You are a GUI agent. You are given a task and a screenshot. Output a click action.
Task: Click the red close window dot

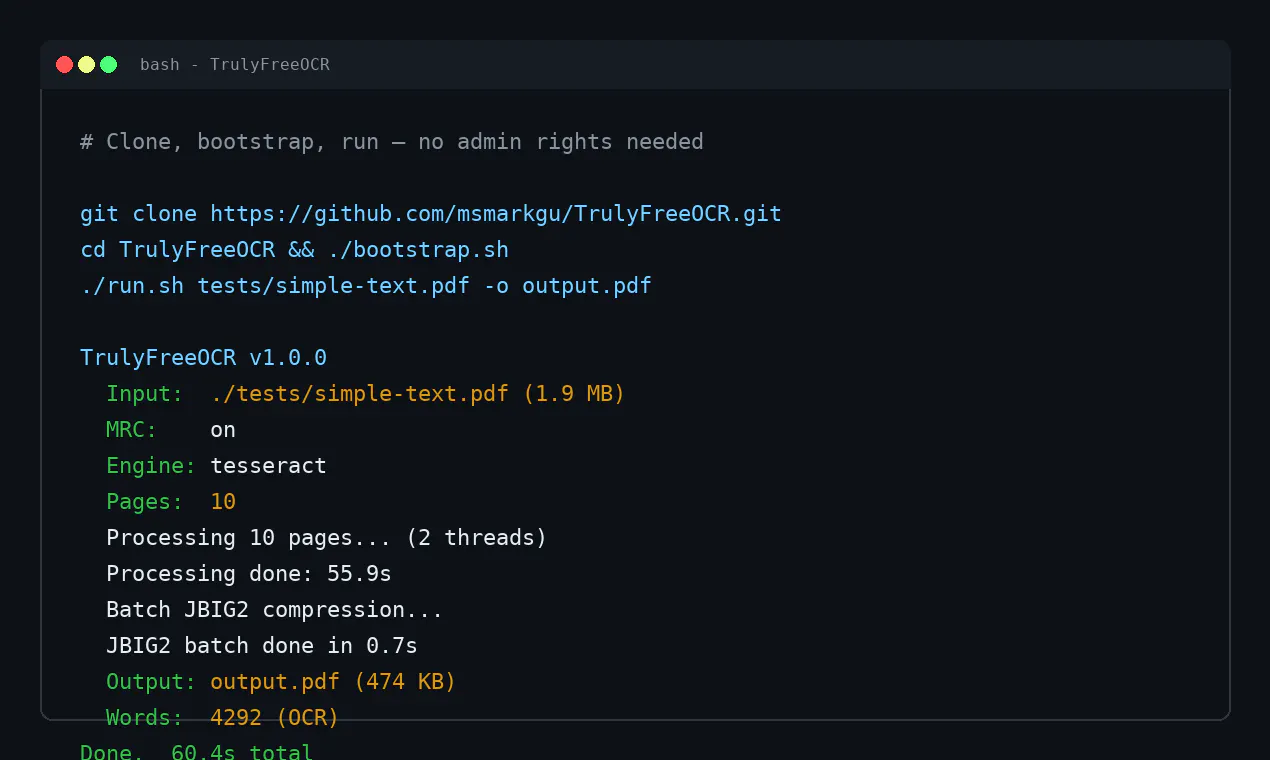pos(64,65)
